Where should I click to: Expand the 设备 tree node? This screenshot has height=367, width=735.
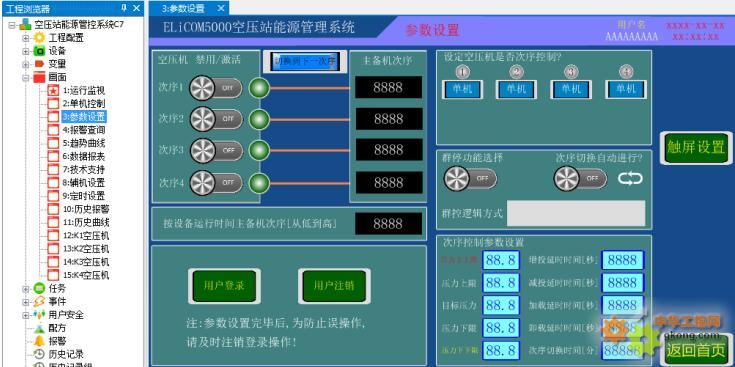click(x=26, y=51)
